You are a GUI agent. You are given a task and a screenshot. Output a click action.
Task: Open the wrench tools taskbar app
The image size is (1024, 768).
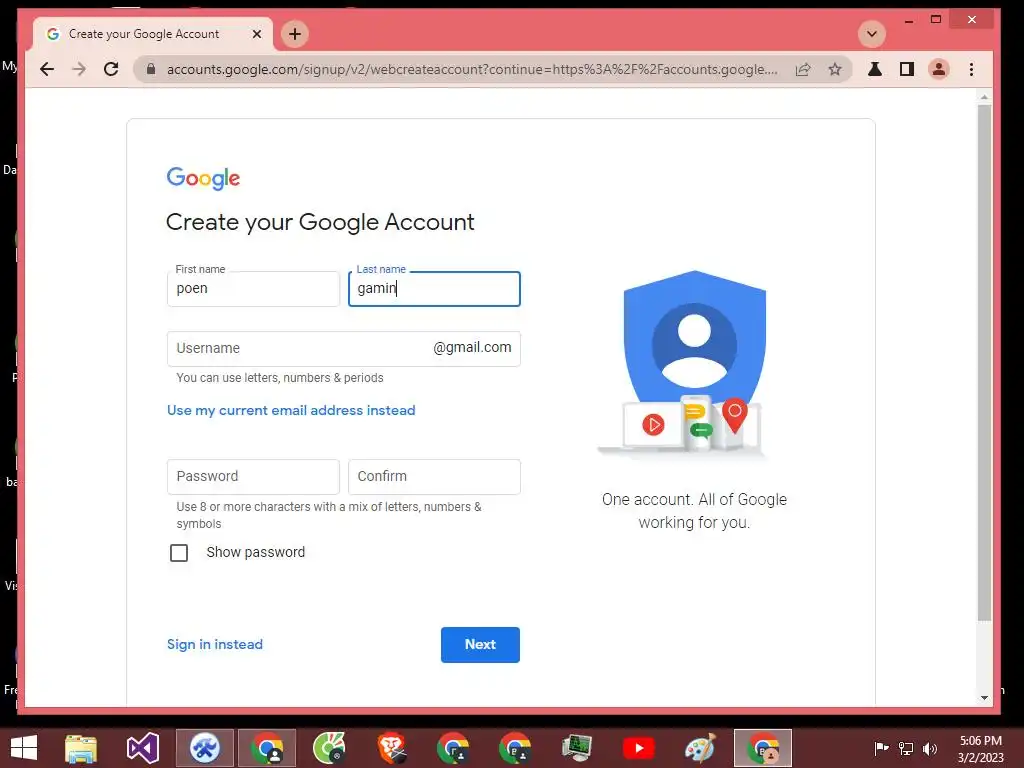tap(204, 748)
